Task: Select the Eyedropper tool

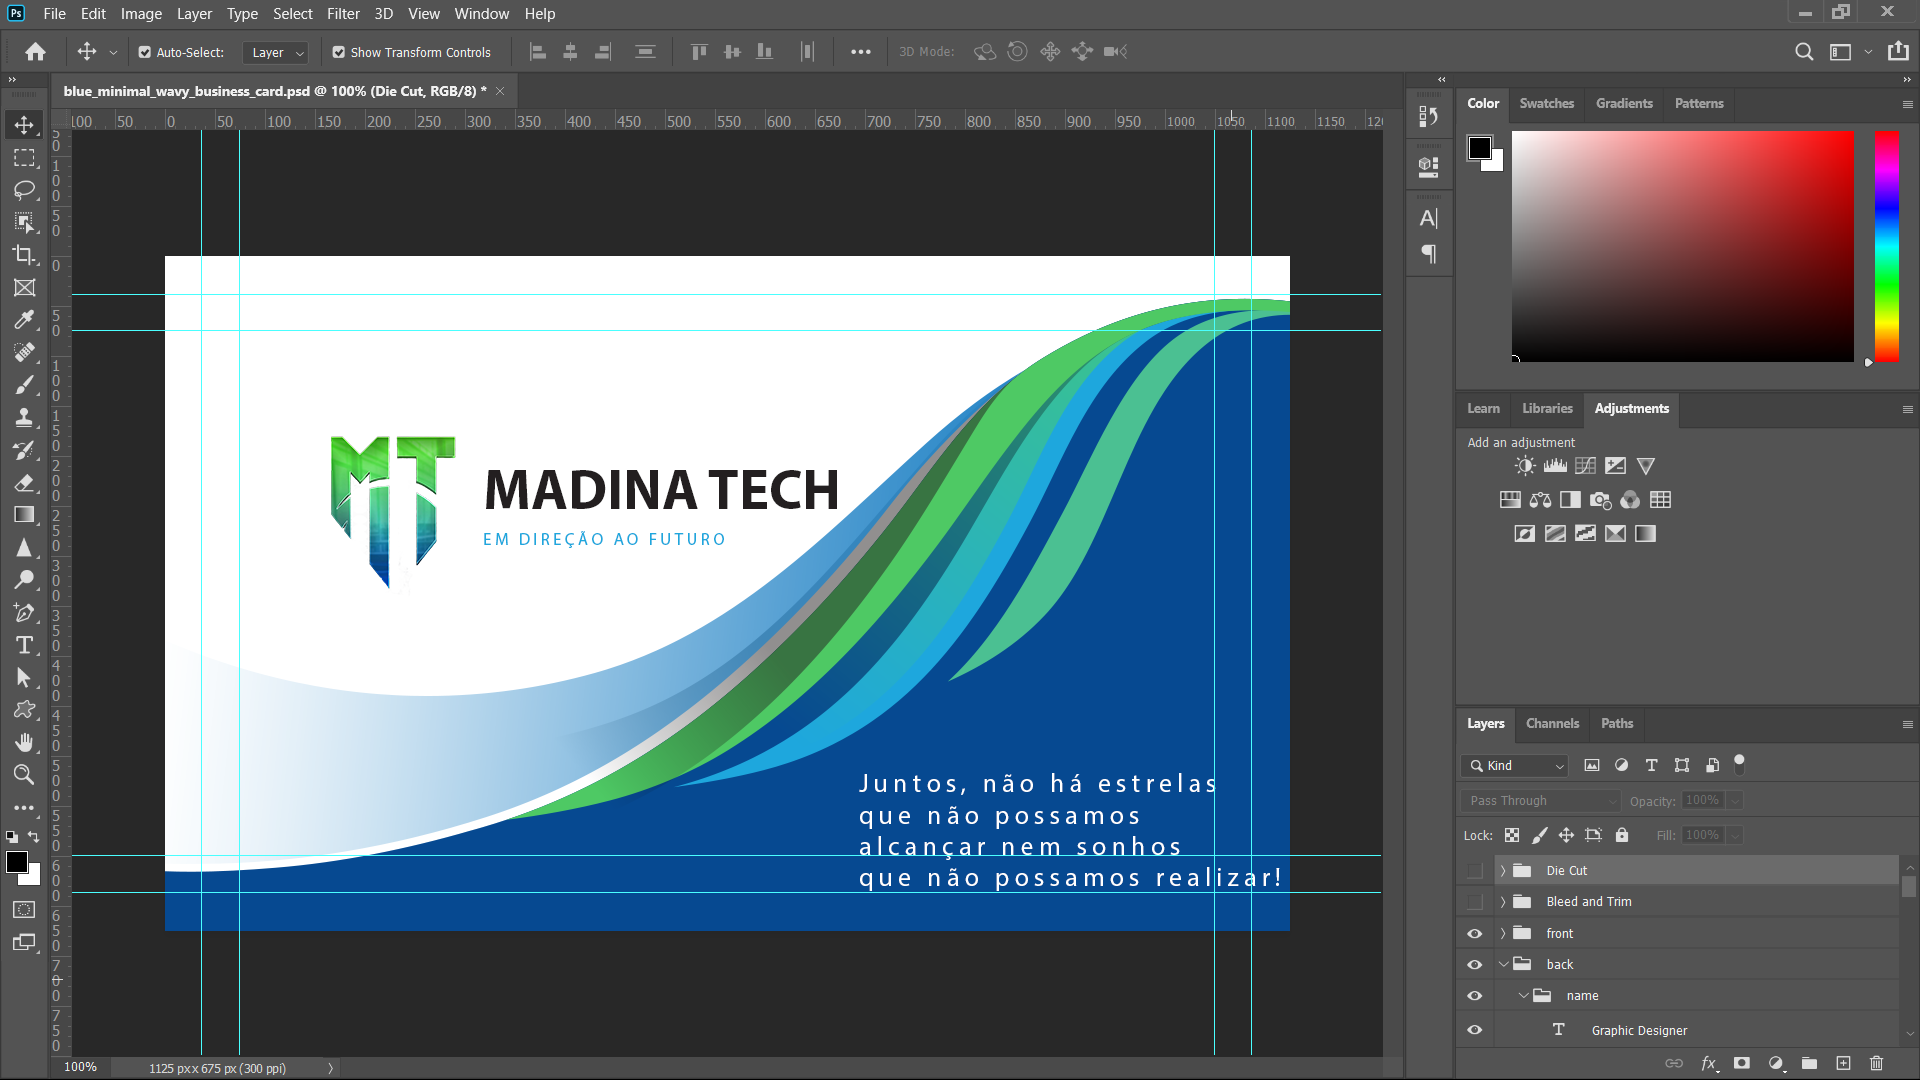Action: 24,320
